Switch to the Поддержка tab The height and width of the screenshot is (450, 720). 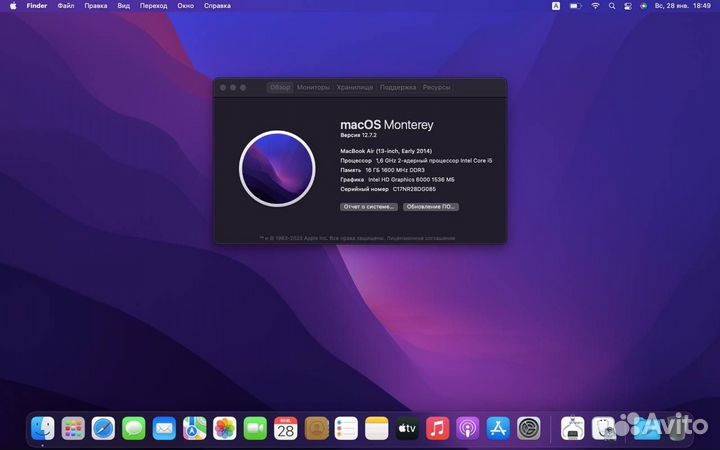[398, 87]
